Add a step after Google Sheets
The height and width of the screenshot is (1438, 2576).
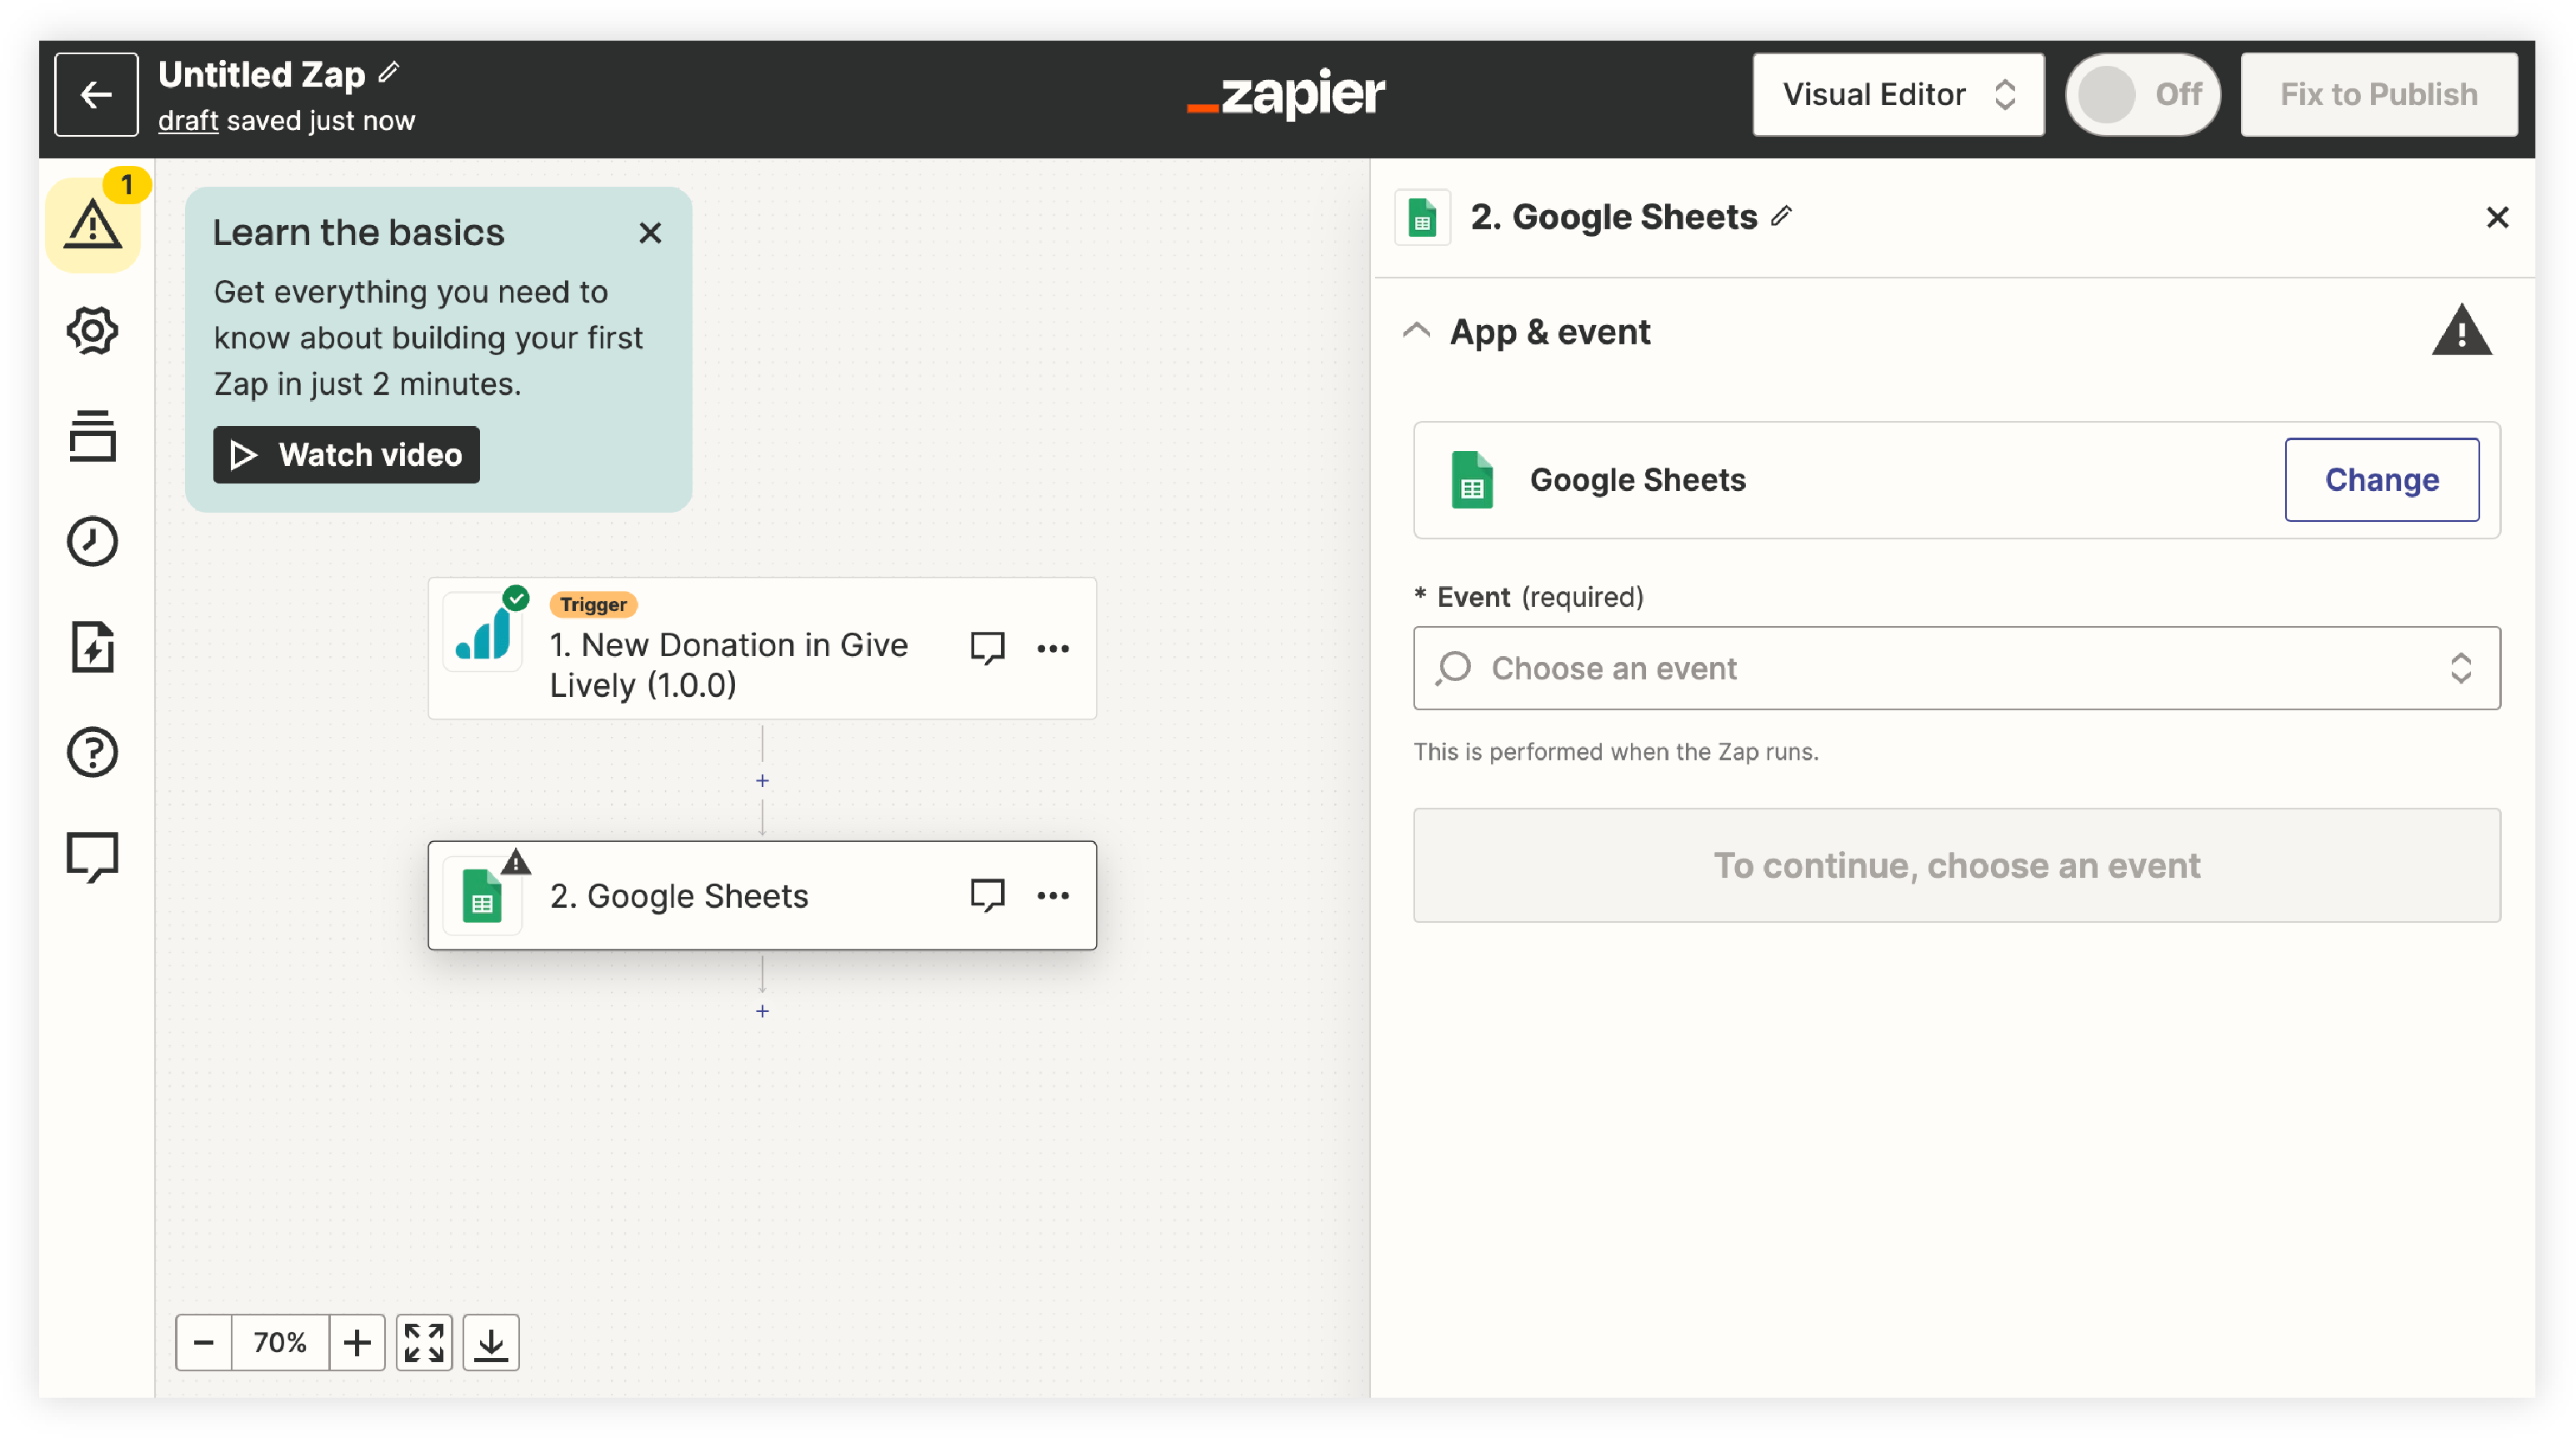[762, 1011]
